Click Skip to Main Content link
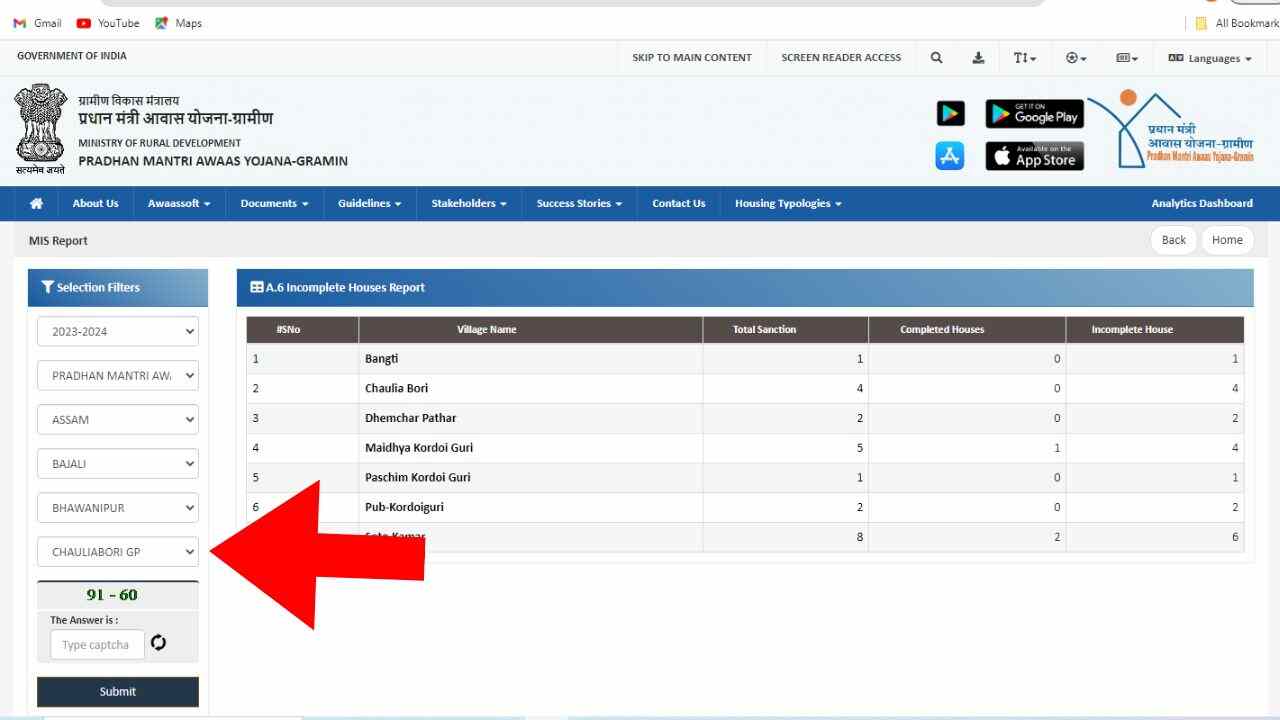 (692, 58)
